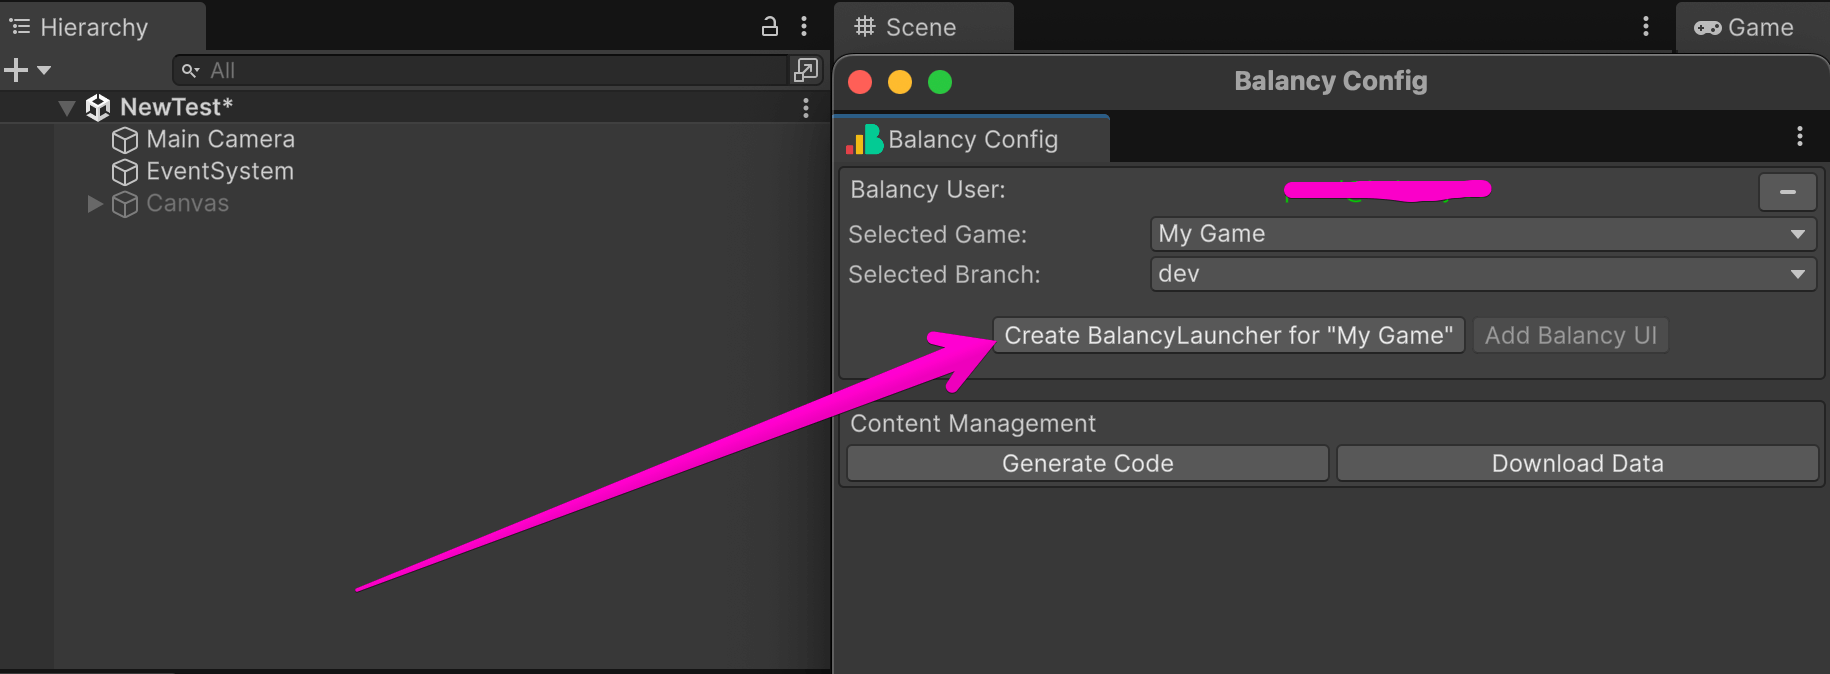Click the Balancy User label

coord(927,190)
